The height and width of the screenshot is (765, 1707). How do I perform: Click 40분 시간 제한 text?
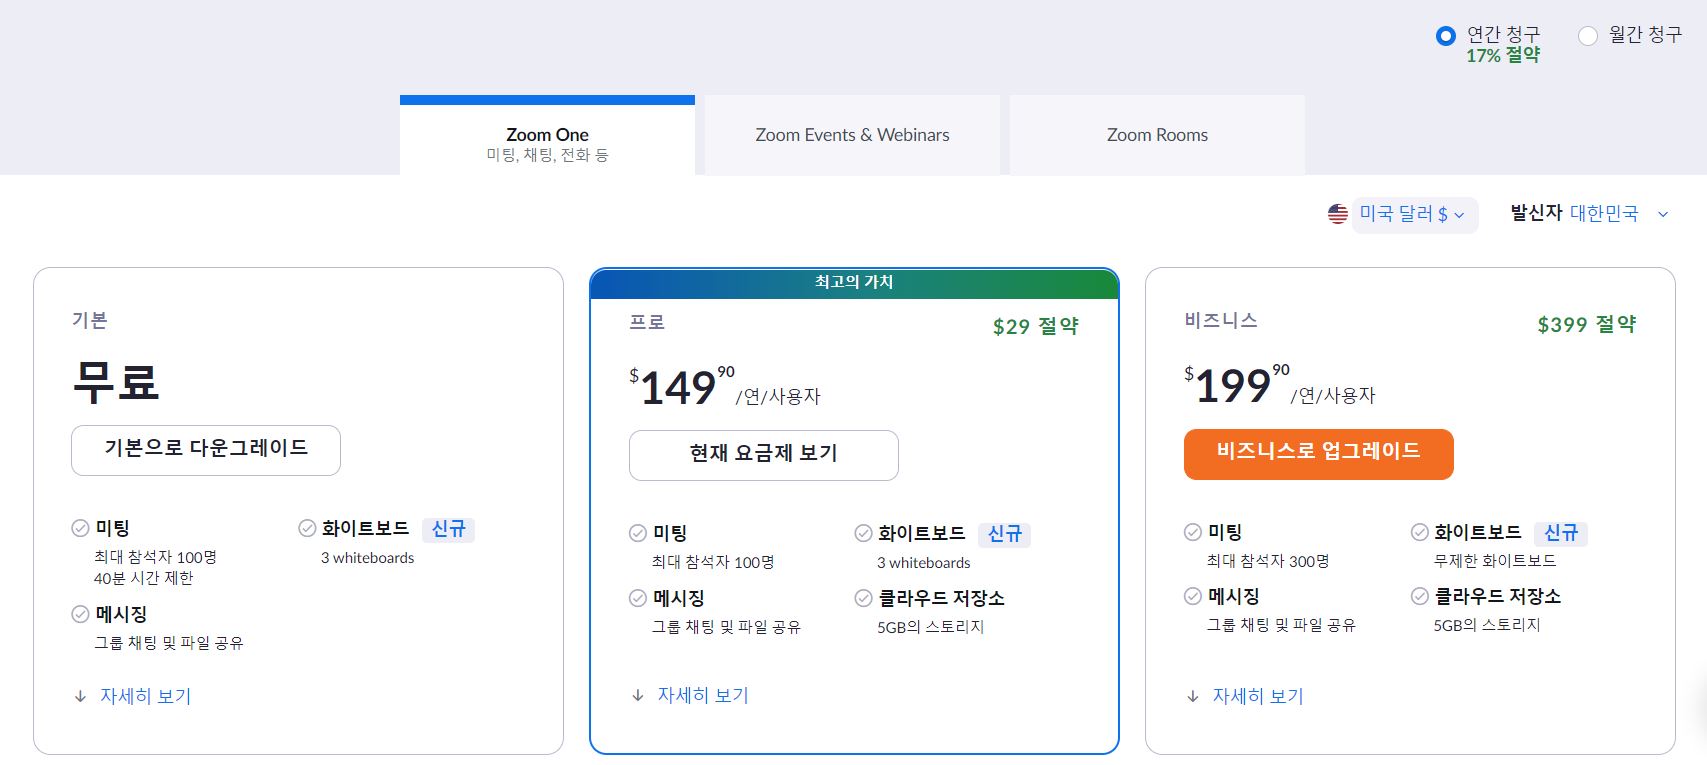(x=144, y=578)
